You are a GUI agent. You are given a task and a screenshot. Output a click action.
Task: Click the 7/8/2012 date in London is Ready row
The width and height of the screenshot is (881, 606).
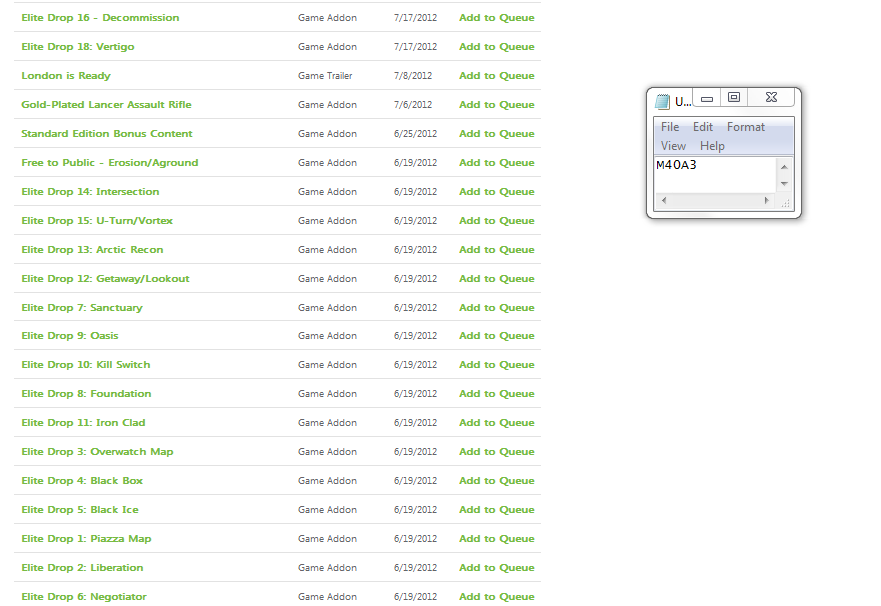coord(413,76)
